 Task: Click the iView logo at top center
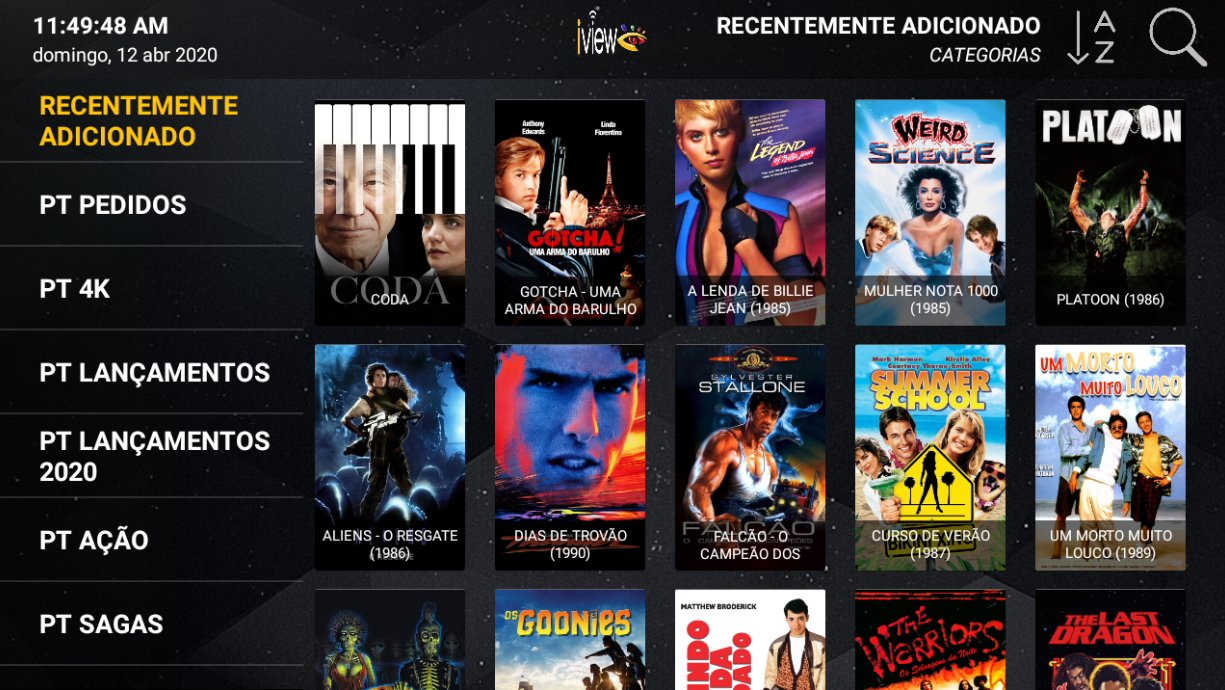pyautogui.click(x=611, y=37)
